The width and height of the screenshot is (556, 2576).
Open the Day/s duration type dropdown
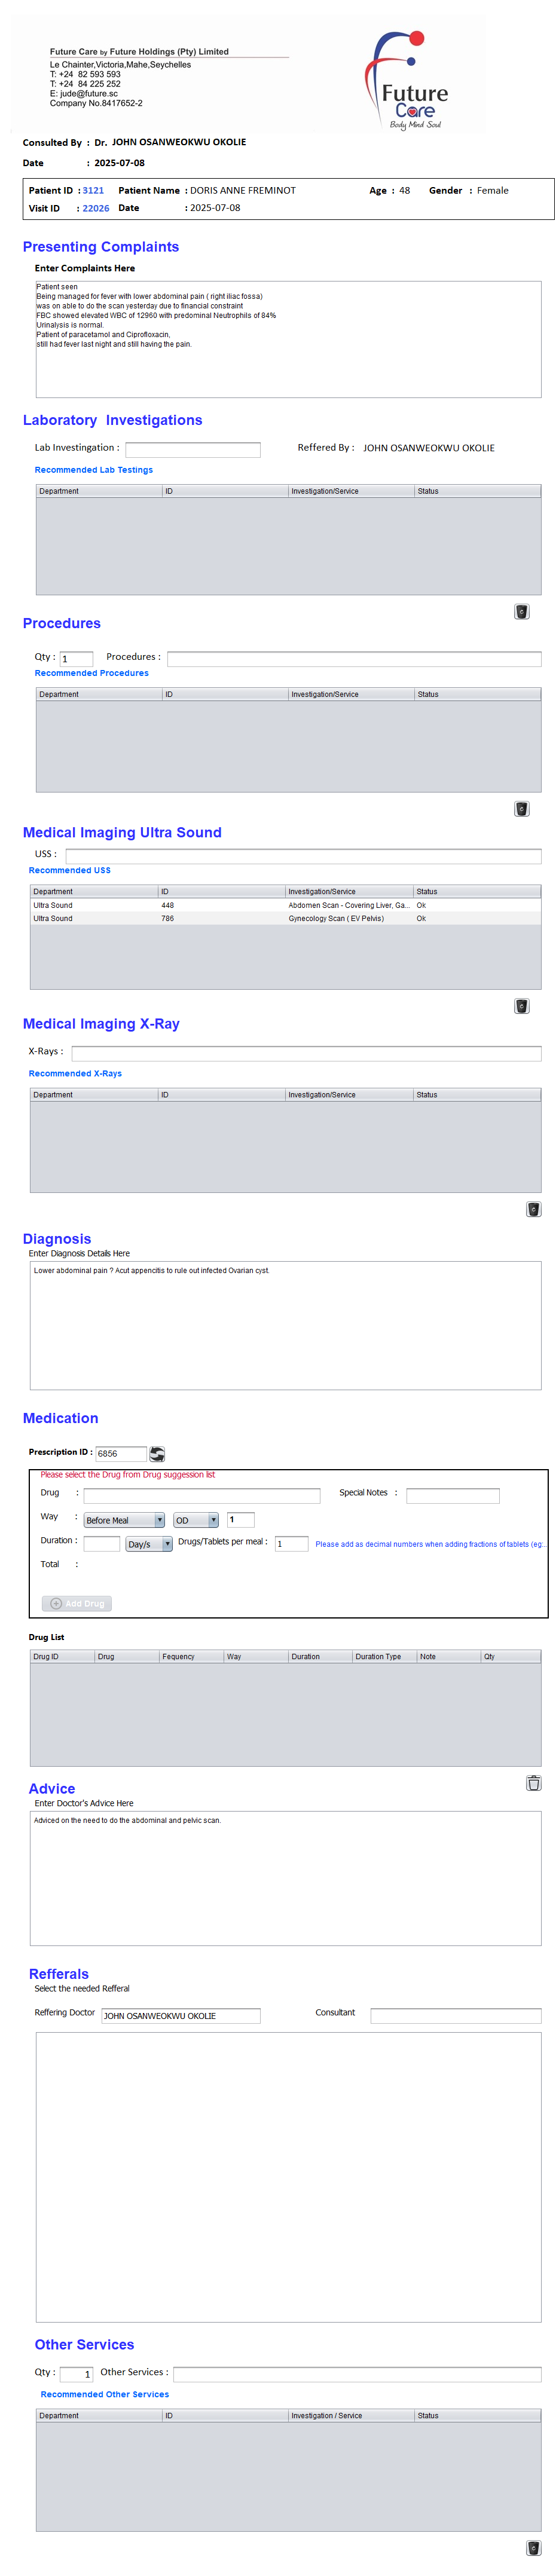149,1544
